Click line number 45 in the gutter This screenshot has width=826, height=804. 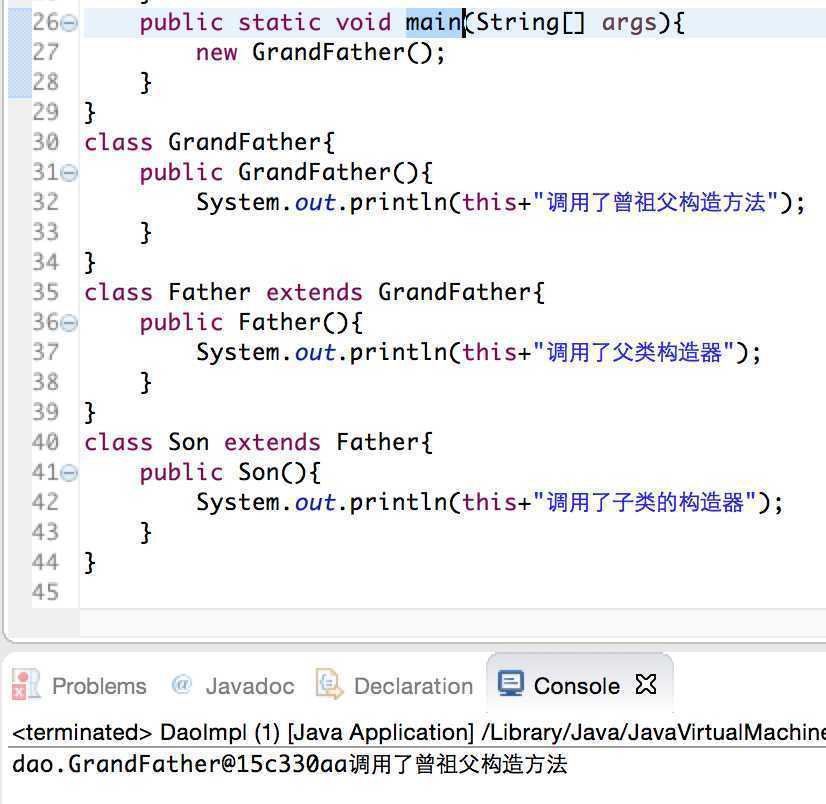[x=45, y=592]
